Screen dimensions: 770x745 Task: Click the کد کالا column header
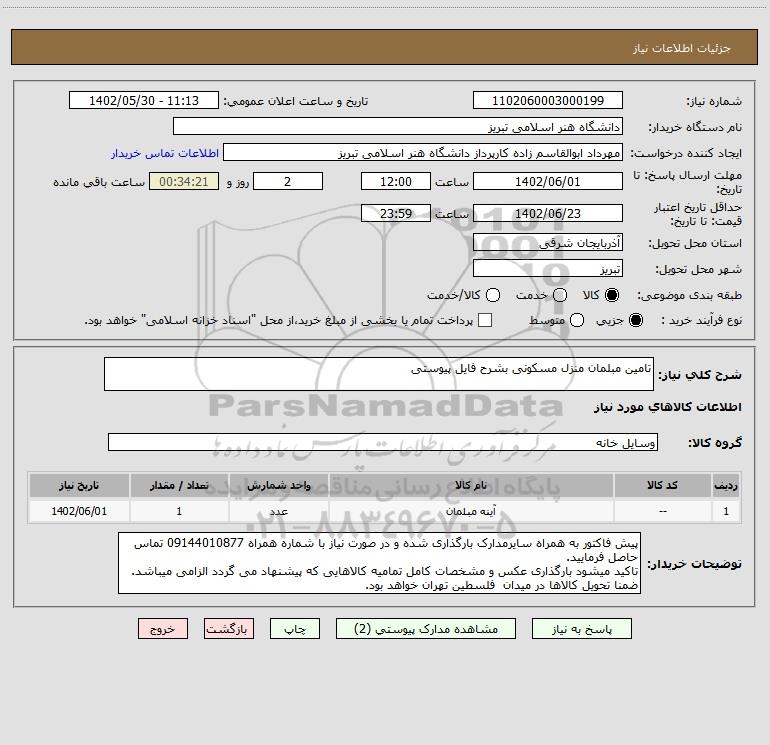pyautogui.click(x=662, y=485)
